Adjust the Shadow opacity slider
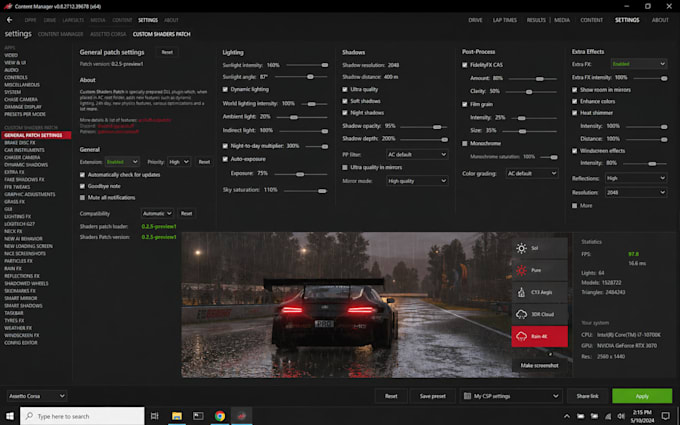Image resolution: width=680 pixels, height=425 pixels. 423,127
